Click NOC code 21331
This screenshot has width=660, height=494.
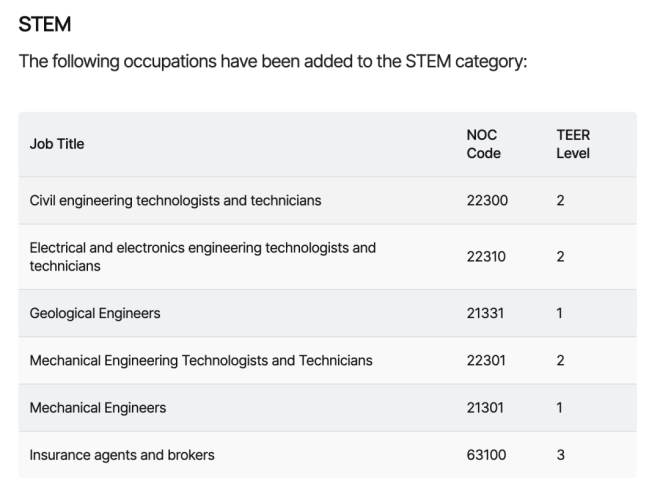(485, 313)
